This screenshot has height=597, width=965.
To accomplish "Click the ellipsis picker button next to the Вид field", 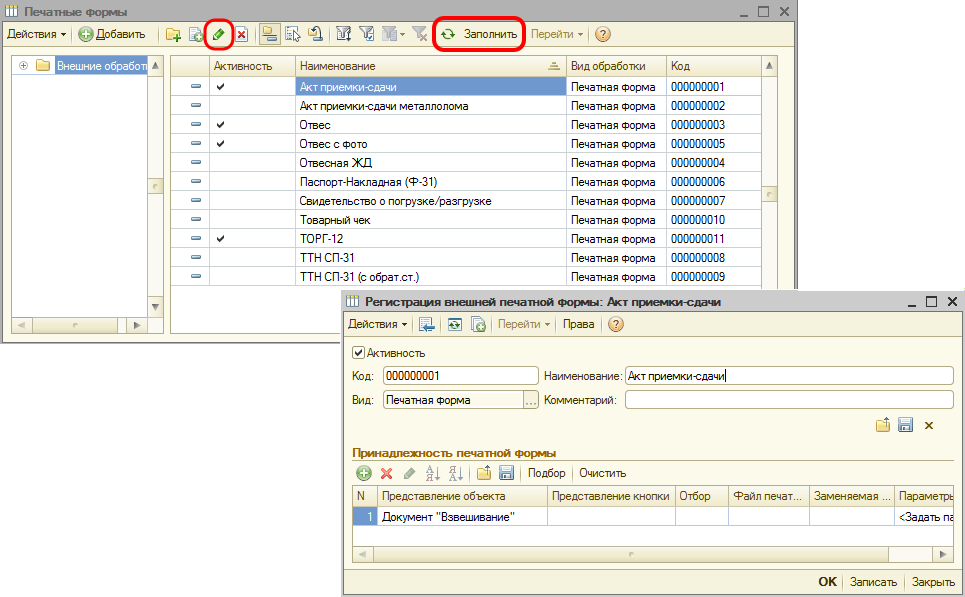I will (x=530, y=400).
